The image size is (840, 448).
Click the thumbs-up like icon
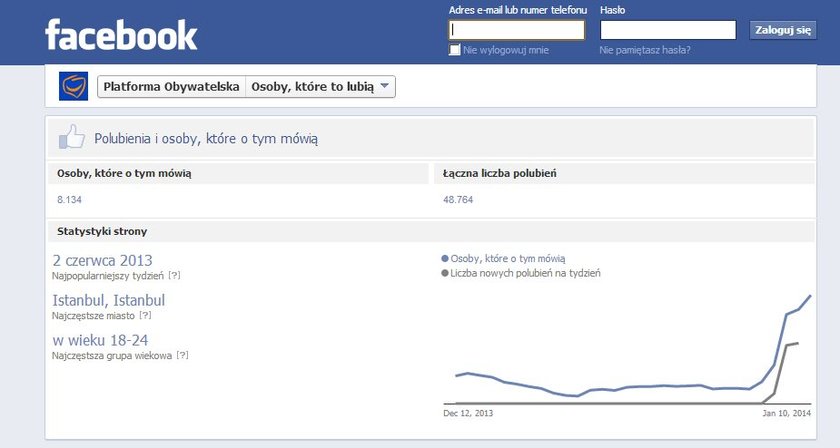pos(71,139)
